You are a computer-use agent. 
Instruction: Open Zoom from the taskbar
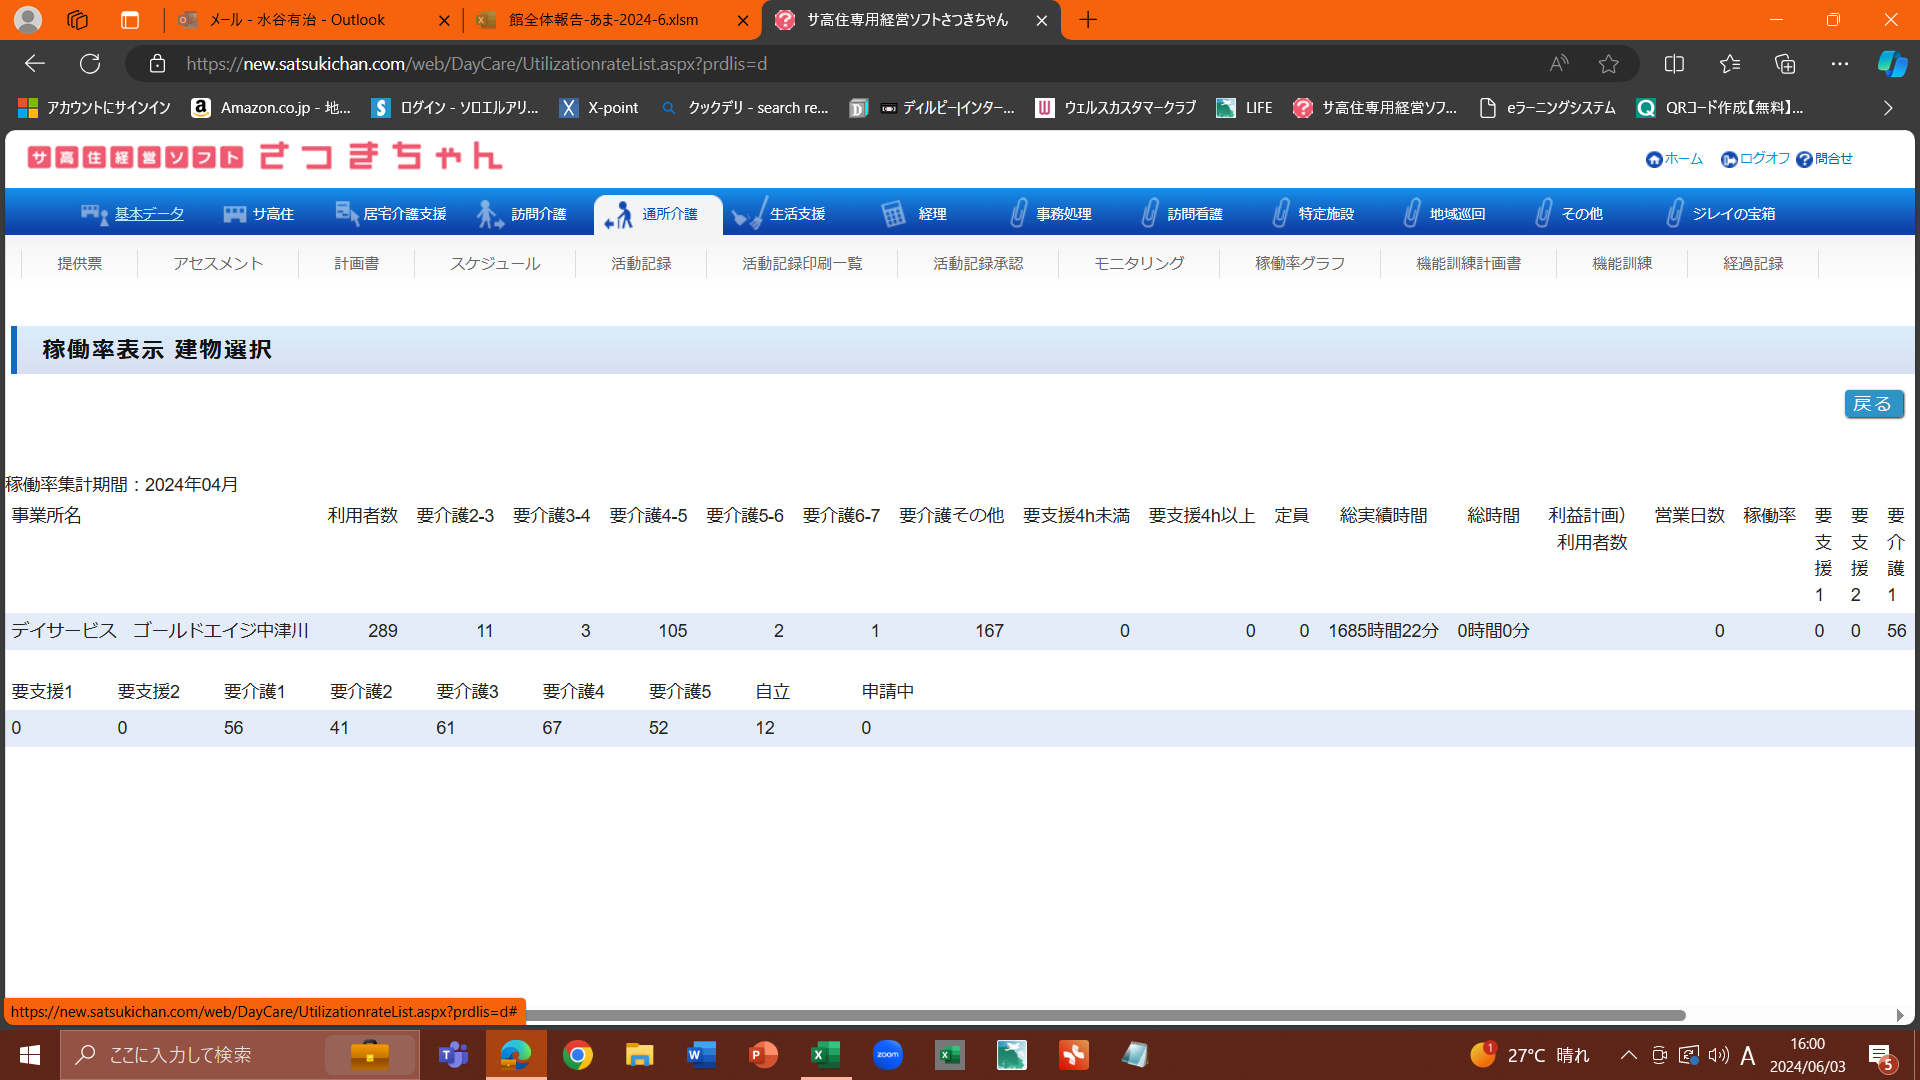coord(887,1055)
